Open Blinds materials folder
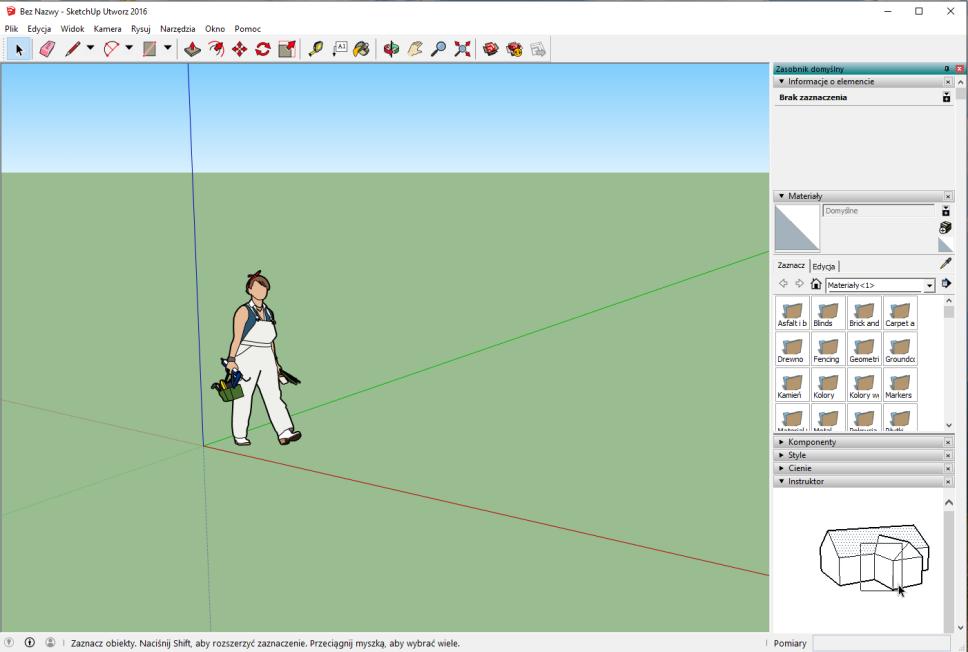968x652 pixels. tap(828, 313)
